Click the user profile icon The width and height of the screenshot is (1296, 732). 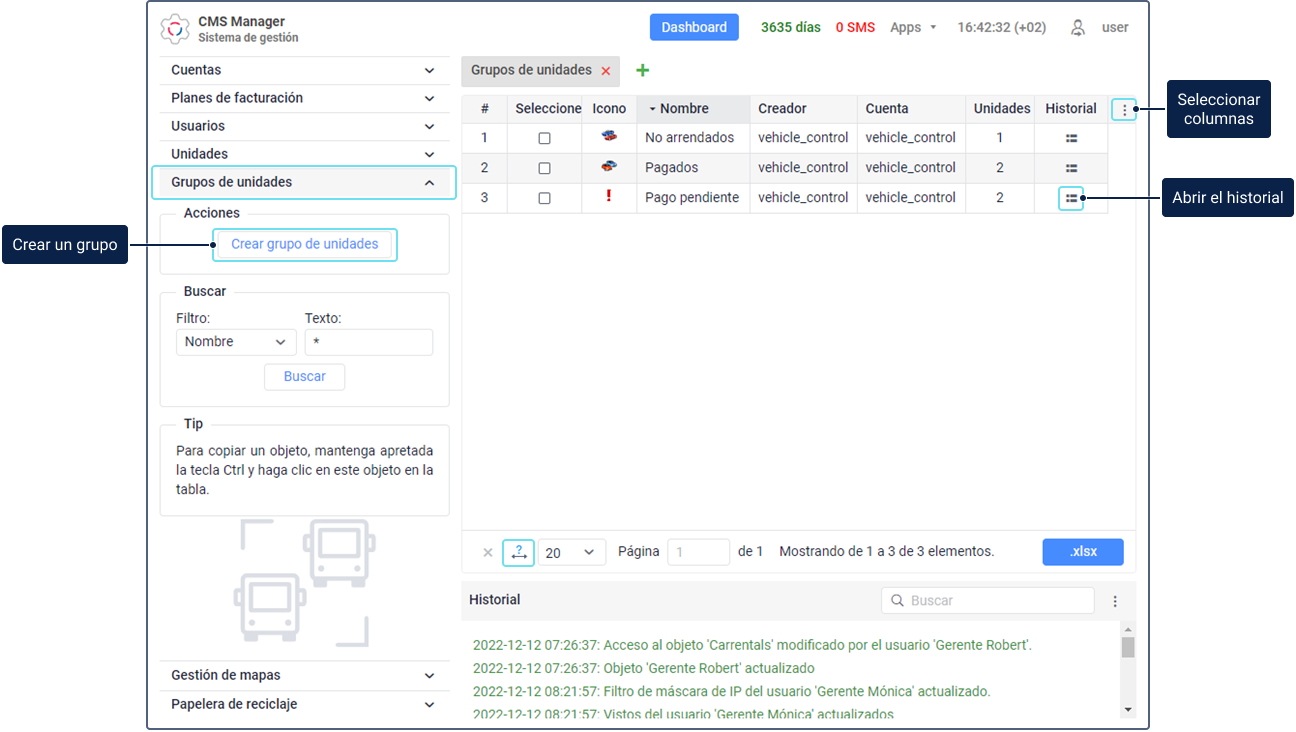coord(1078,28)
